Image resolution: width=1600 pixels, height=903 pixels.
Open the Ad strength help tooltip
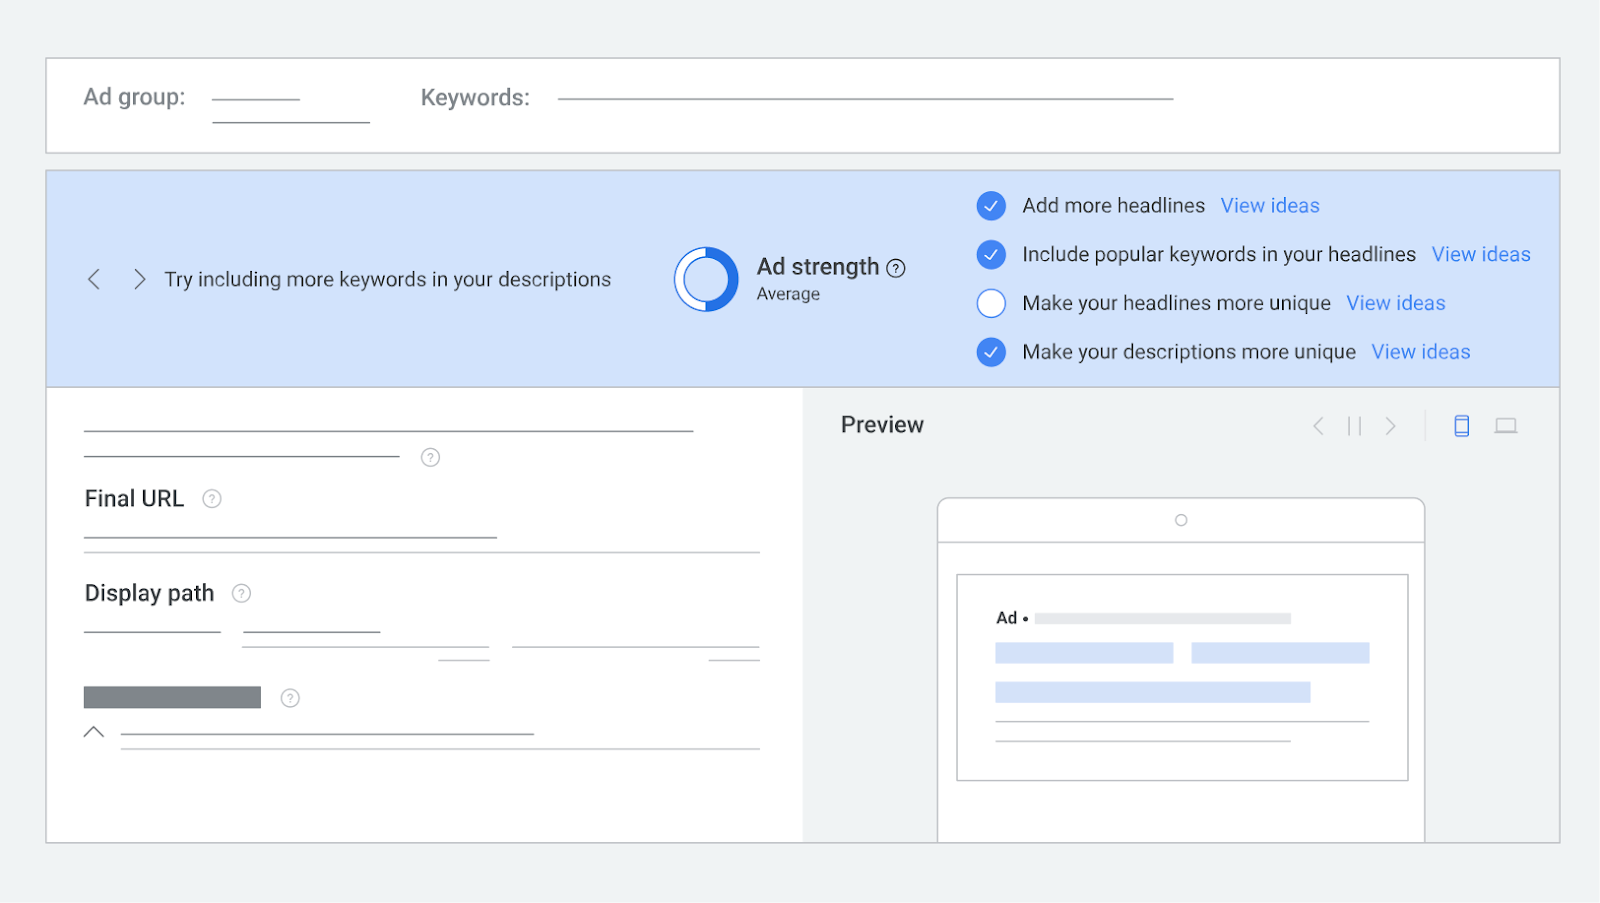[x=896, y=268]
